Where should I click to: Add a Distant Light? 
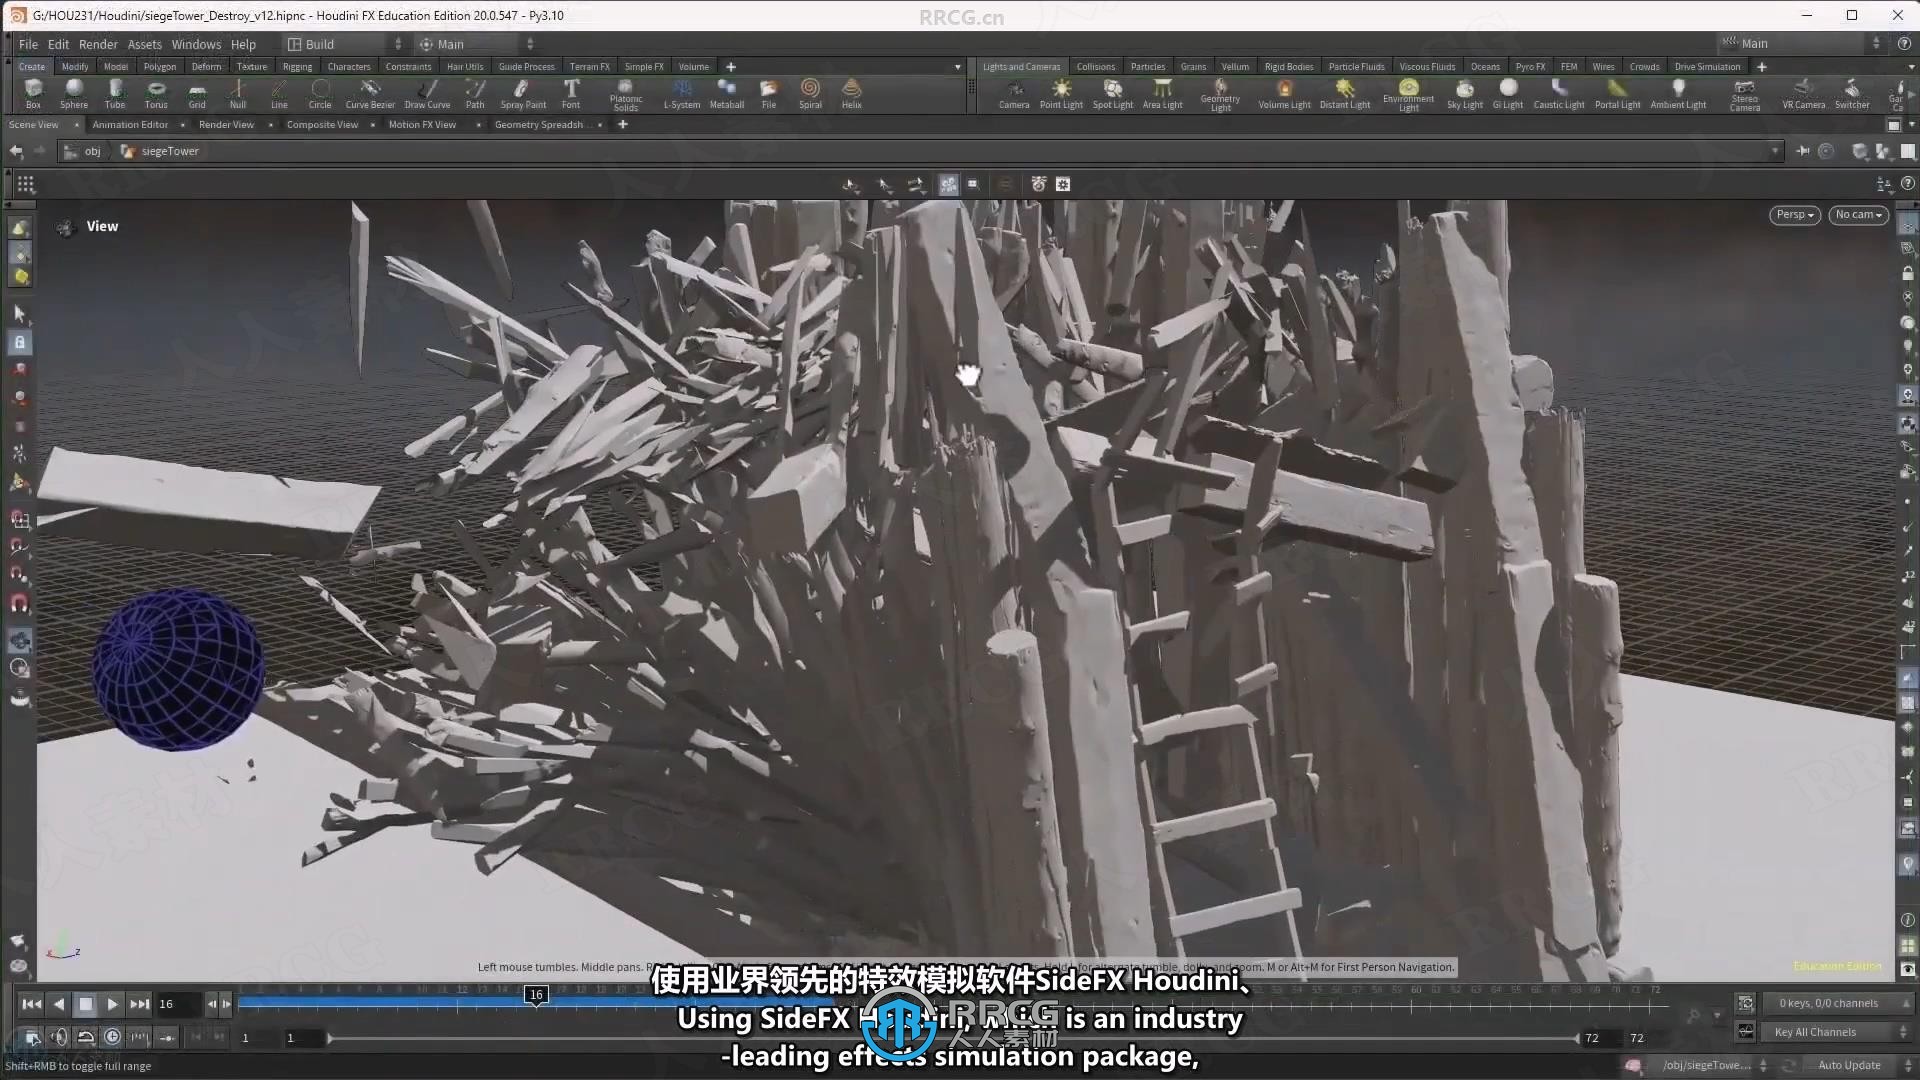1345,94
